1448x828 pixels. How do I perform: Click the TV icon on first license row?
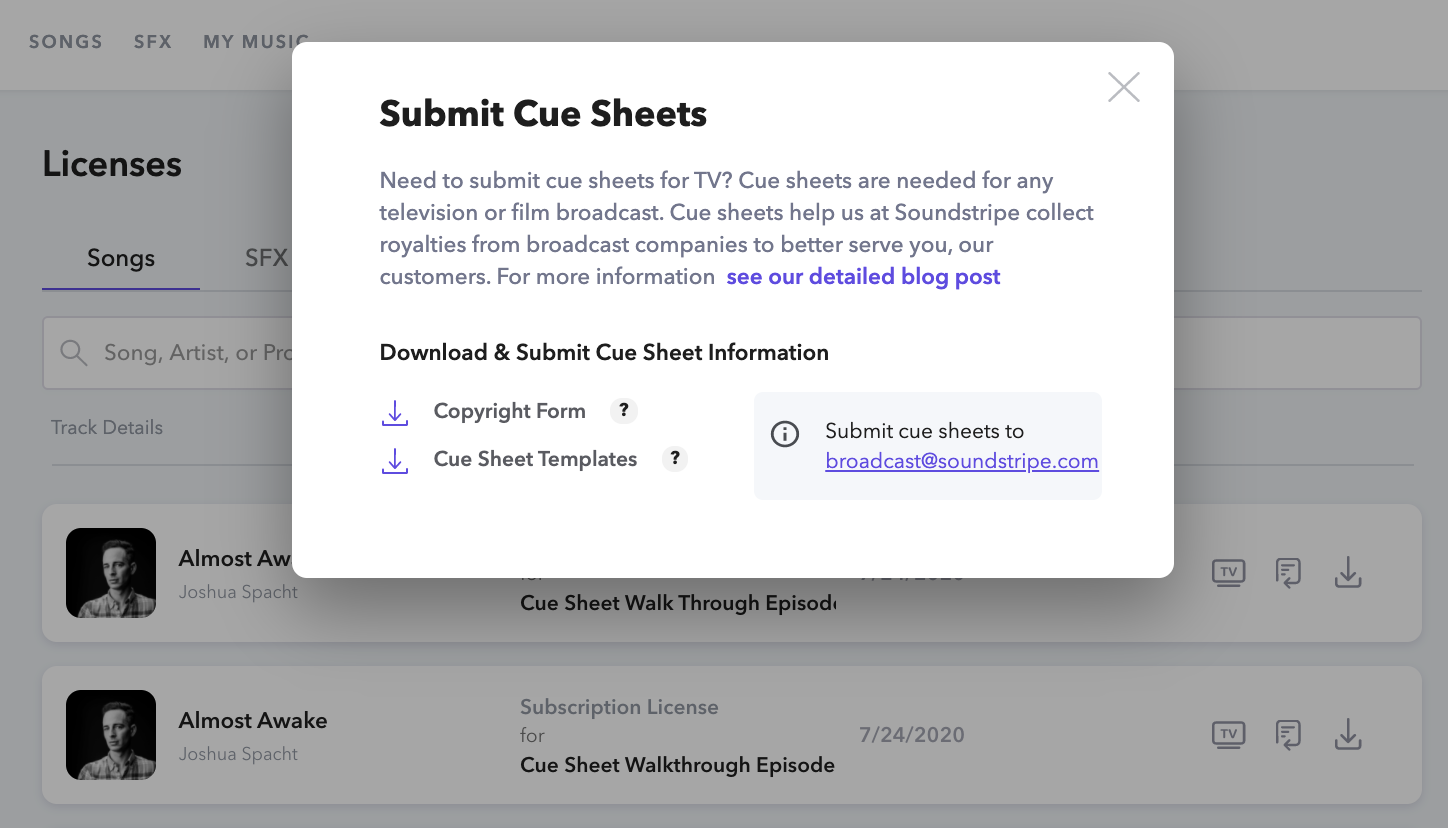pyautogui.click(x=1228, y=573)
